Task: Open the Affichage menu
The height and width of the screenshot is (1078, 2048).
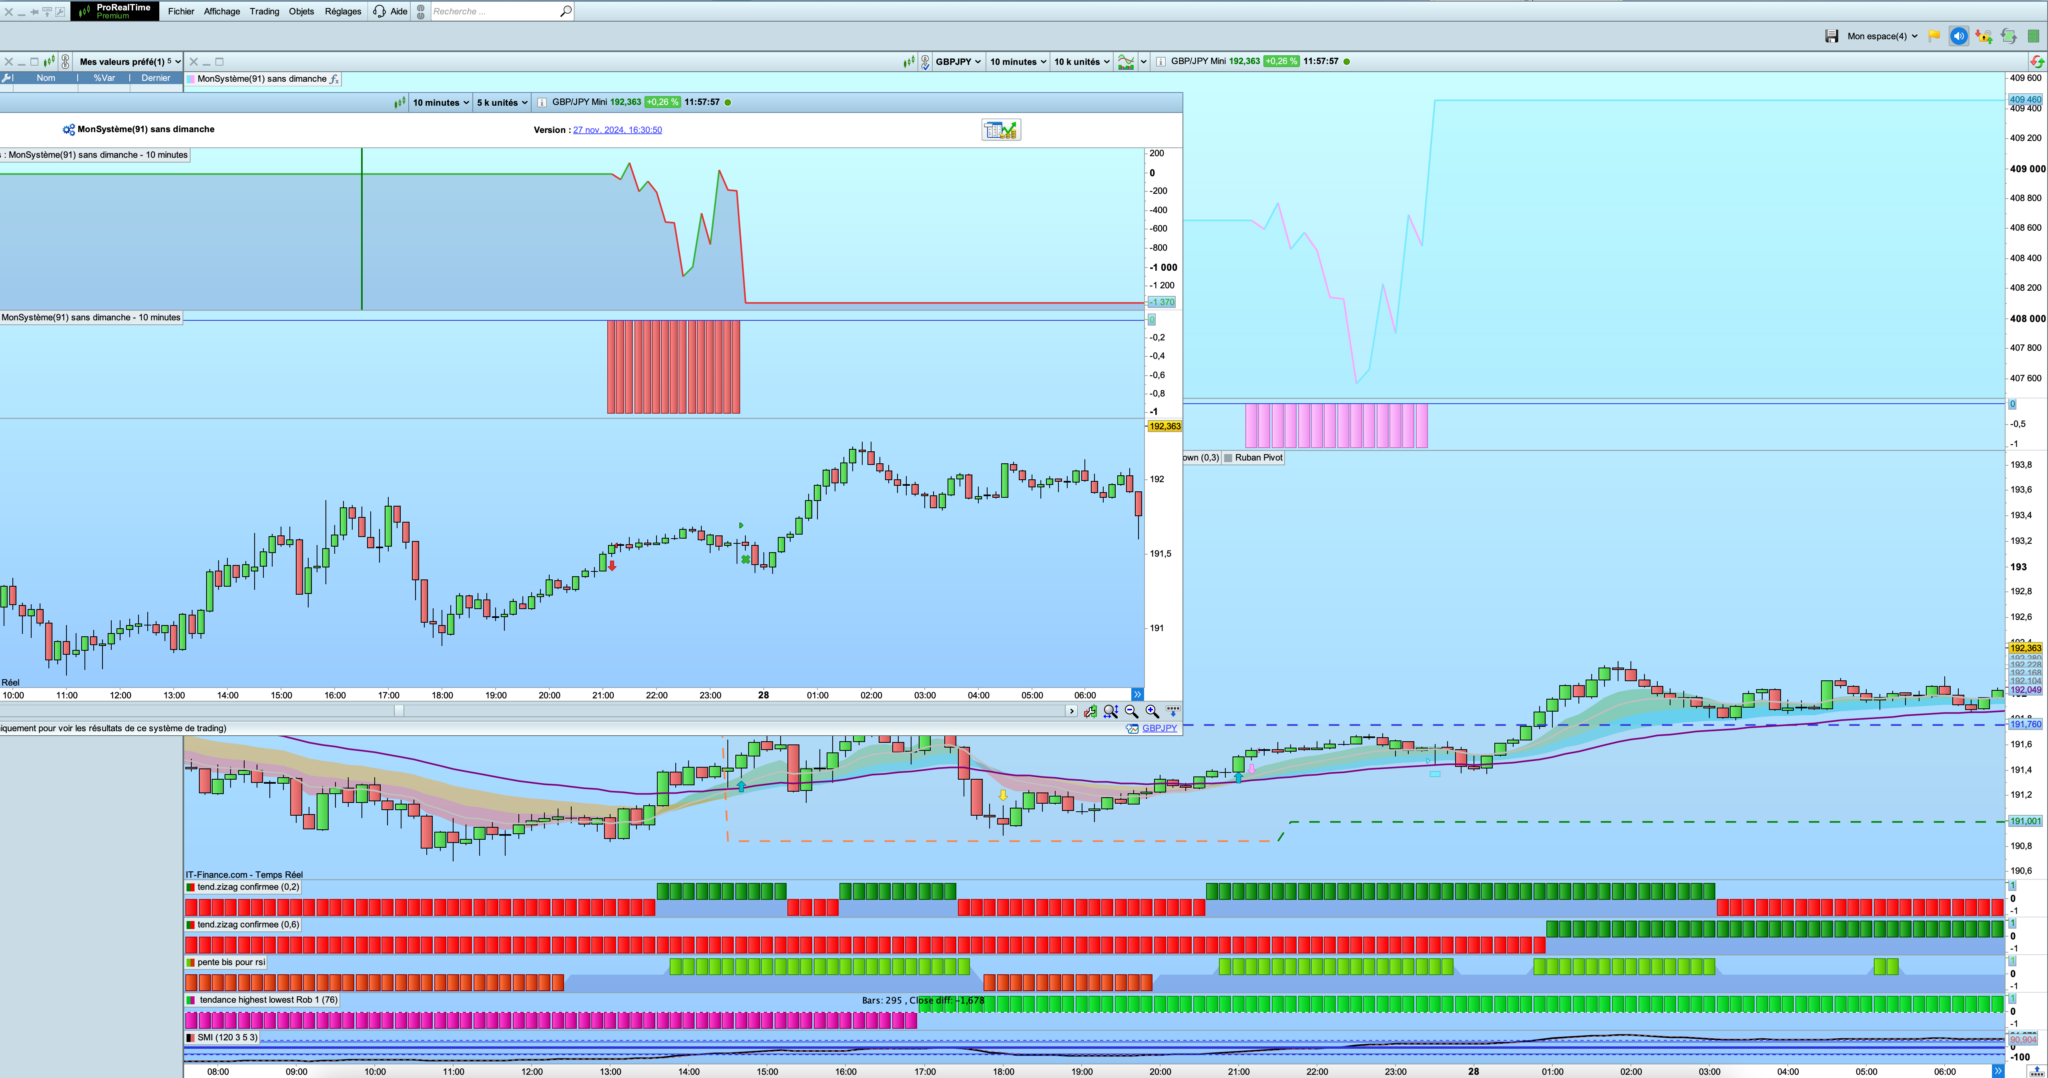Action: (222, 11)
